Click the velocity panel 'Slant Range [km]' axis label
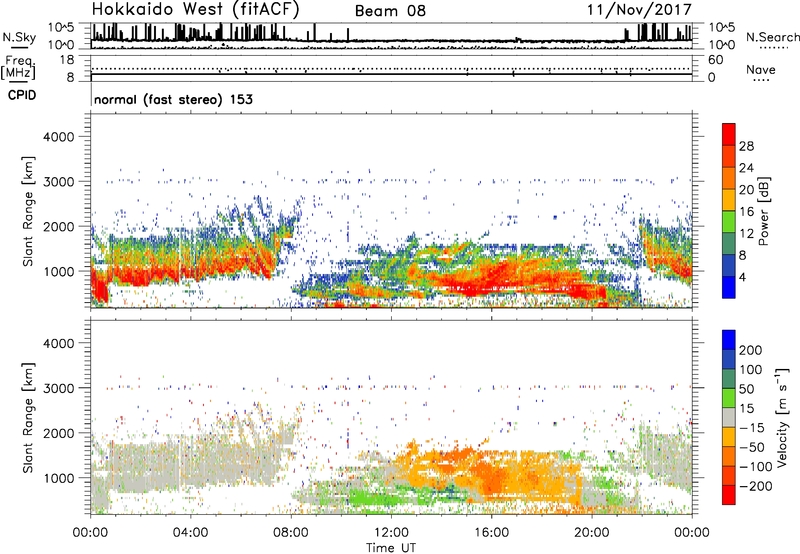 [28, 418]
